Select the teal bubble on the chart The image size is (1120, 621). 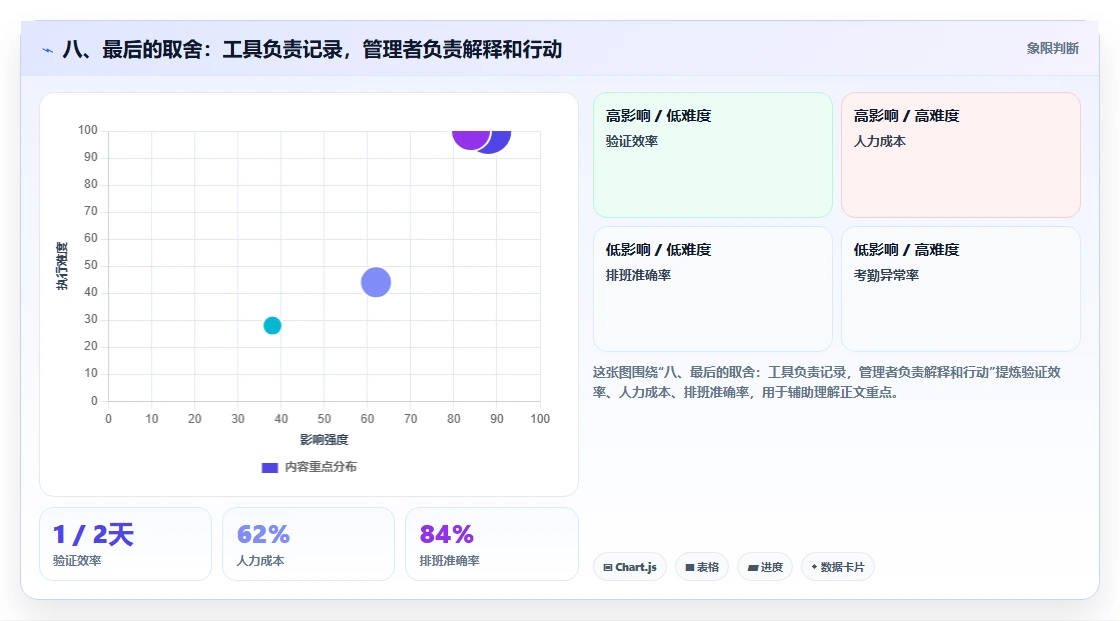pyautogui.click(x=272, y=325)
